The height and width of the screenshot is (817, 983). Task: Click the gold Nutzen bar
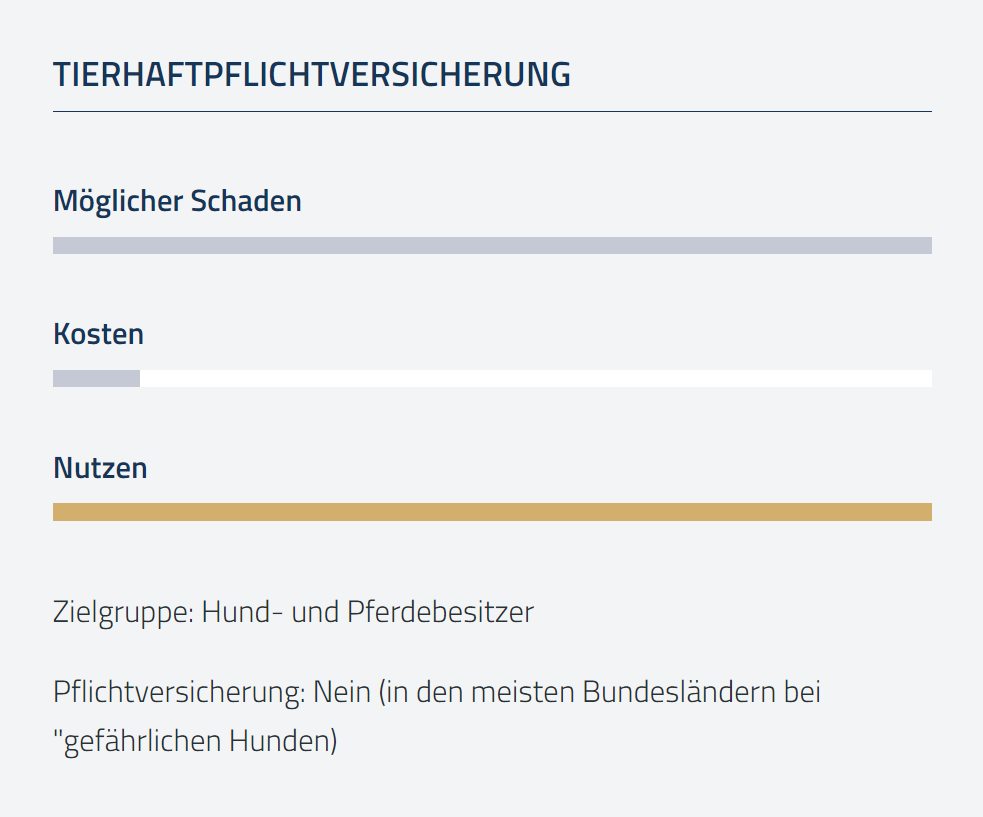coord(492,512)
